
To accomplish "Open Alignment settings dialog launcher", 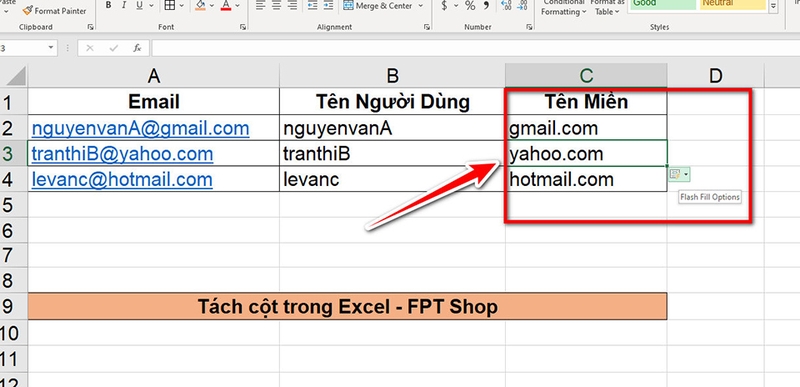I will 427,27.
